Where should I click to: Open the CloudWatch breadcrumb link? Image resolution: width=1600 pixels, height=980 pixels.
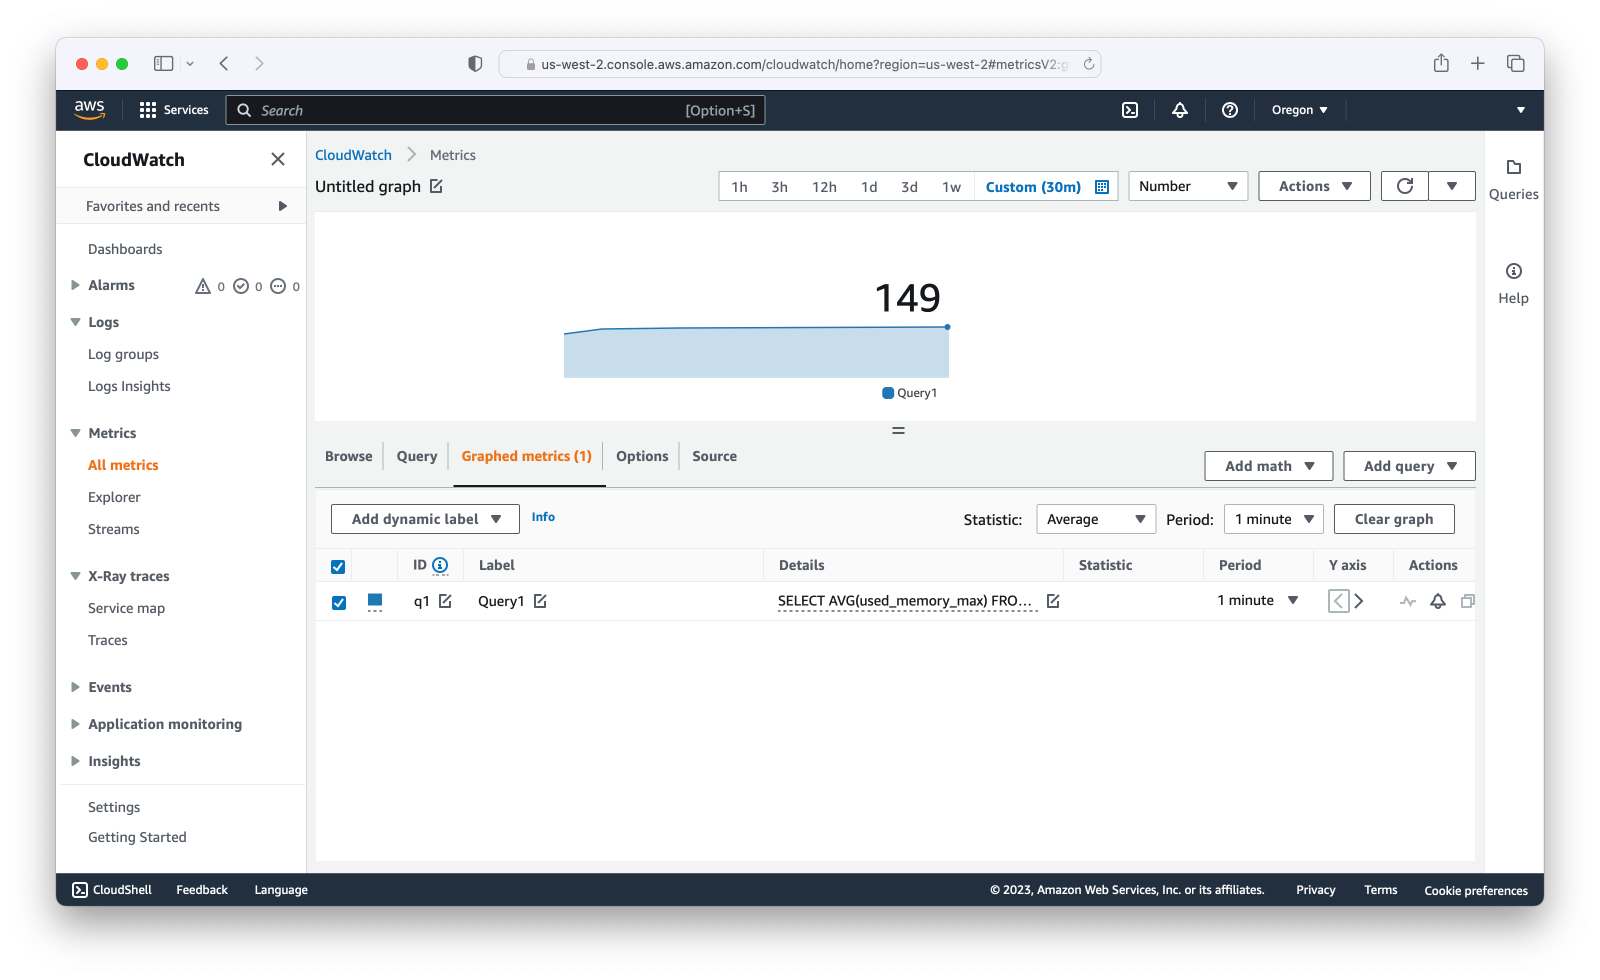354,155
